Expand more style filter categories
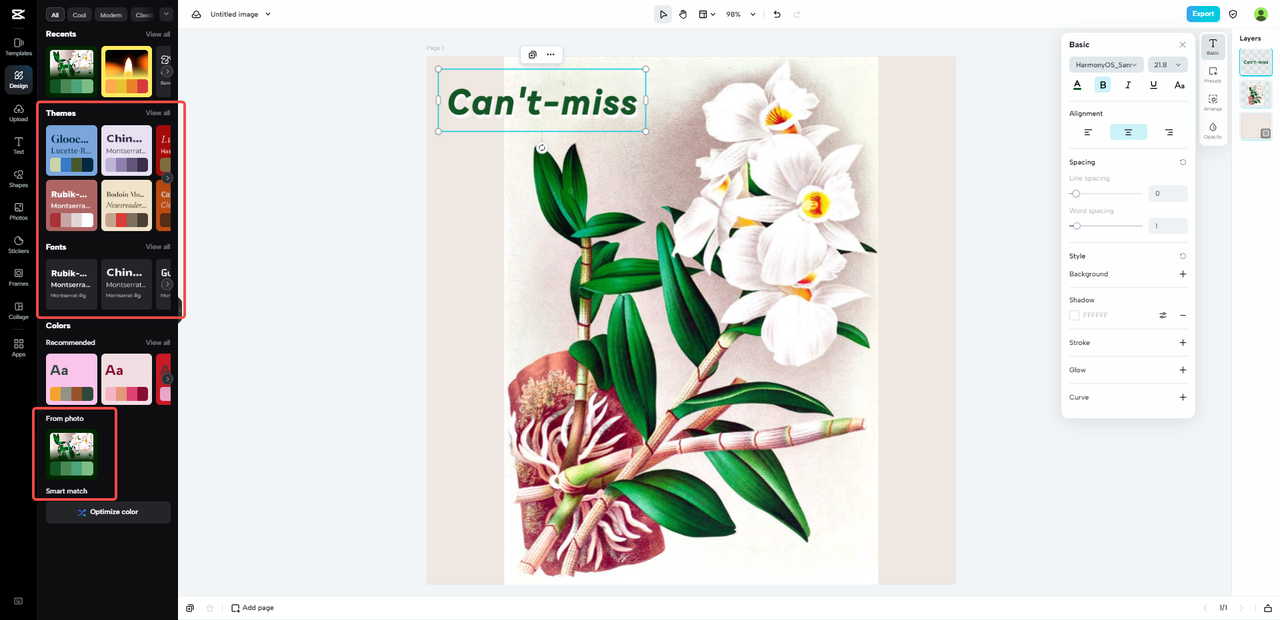 click(166, 14)
